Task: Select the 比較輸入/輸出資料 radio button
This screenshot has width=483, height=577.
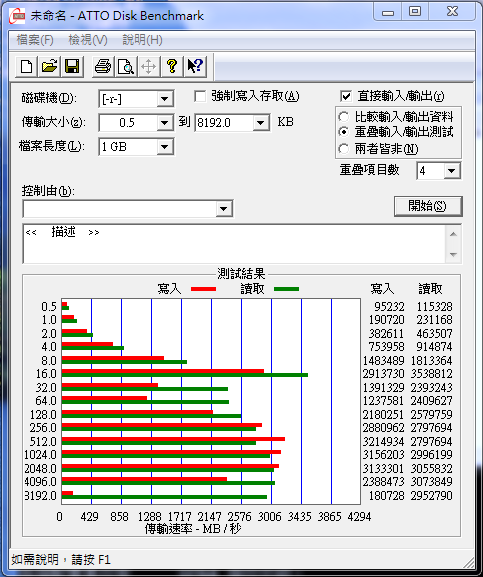Action: 343,117
